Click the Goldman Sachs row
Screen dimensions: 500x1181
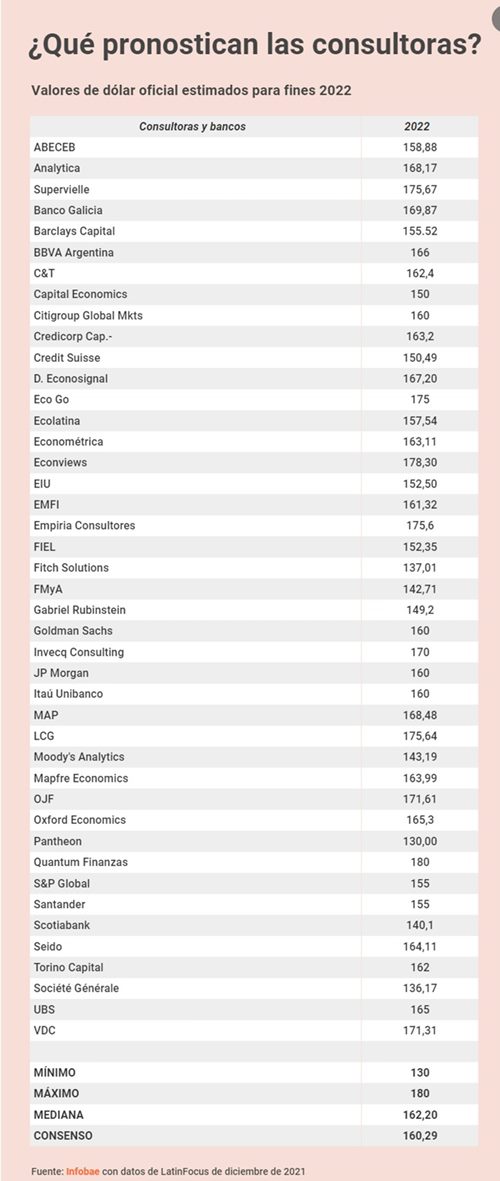pos(254,630)
